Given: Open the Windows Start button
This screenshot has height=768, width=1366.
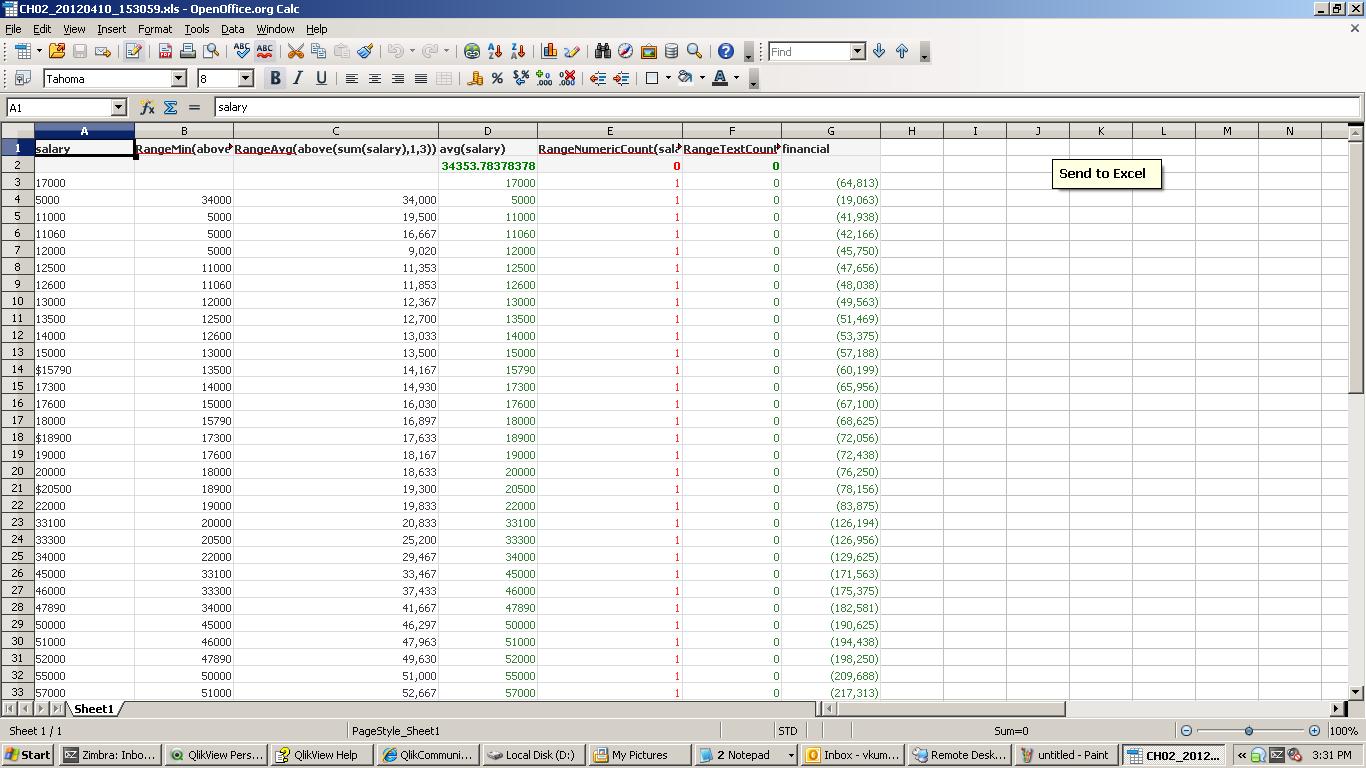Looking at the screenshot, I should [28, 755].
